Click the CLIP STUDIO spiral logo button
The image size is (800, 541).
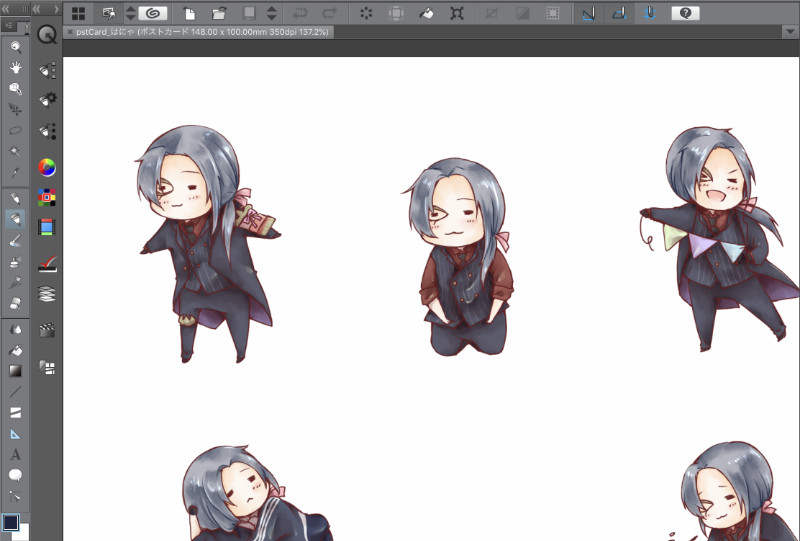click(x=153, y=13)
